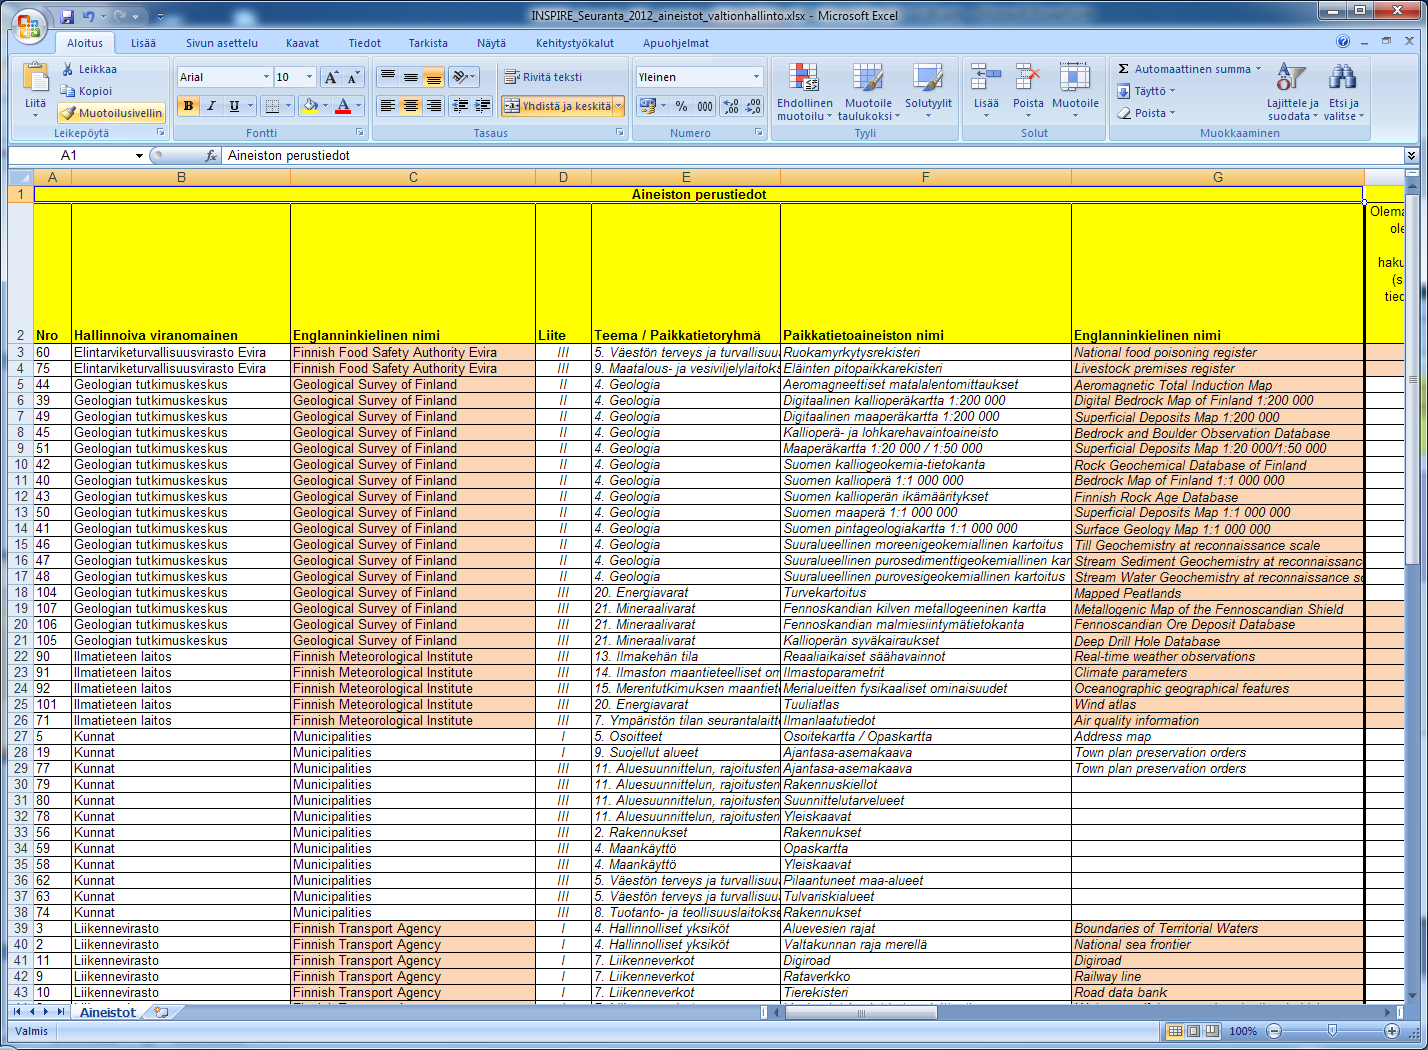This screenshot has width=1428, height=1050.
Task: Increase the cell indent
Action: [483, 105]
